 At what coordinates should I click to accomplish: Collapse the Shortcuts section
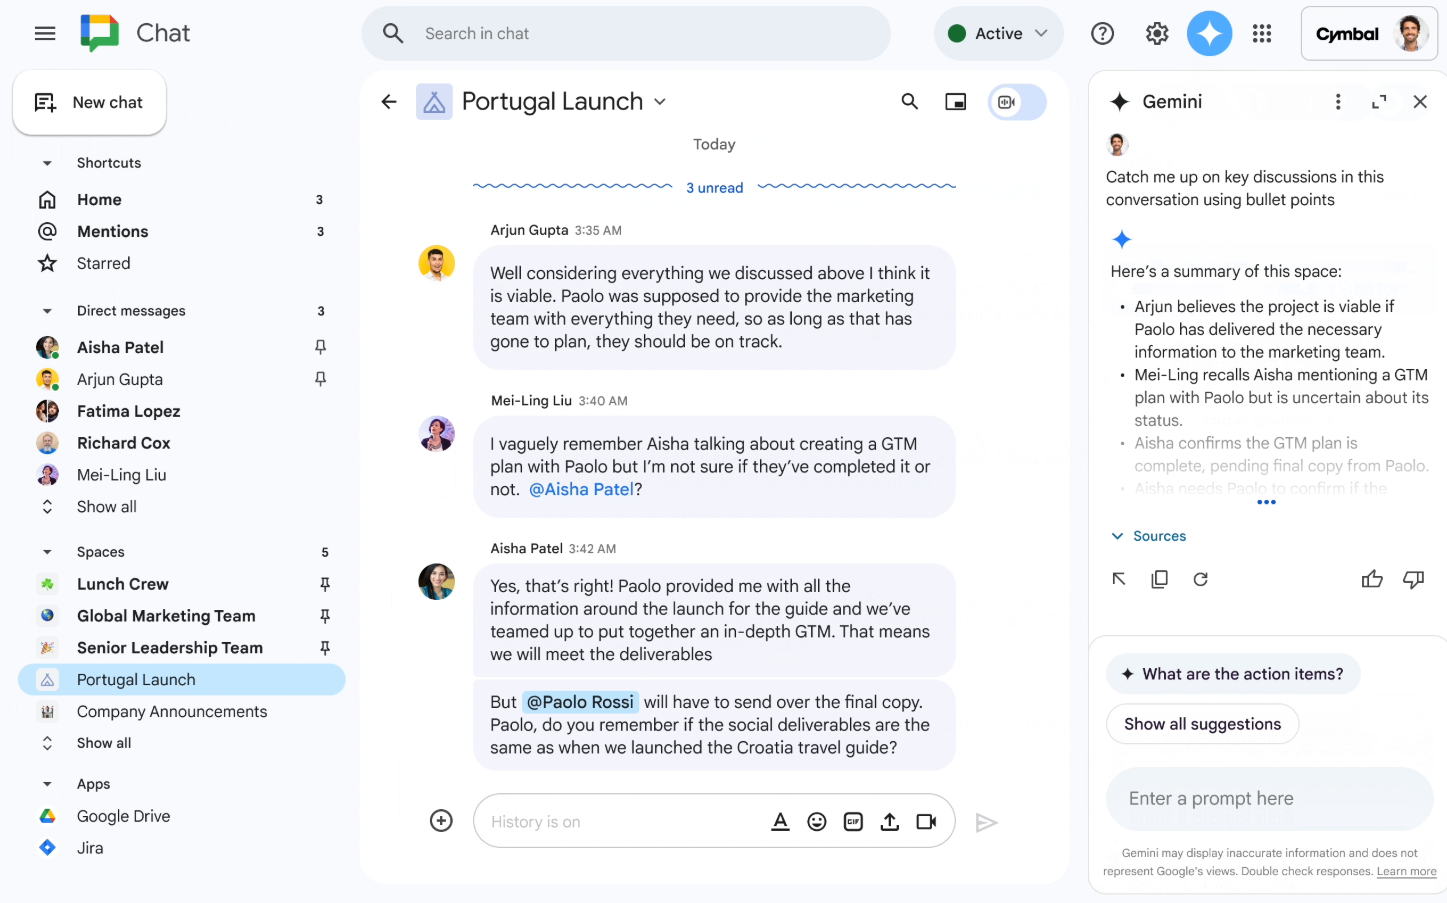point(47,163)
